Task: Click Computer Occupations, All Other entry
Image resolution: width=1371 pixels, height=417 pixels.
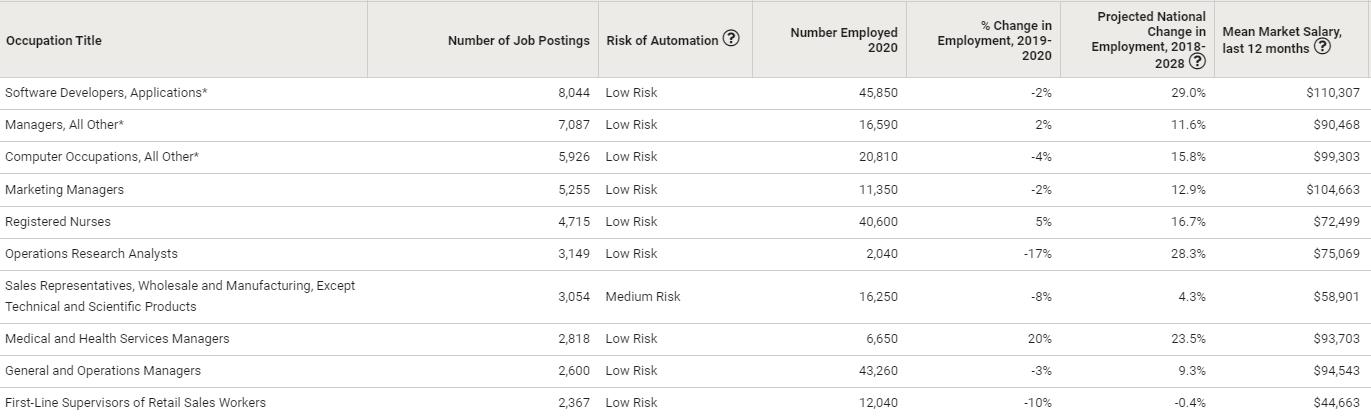Action: 102,157
